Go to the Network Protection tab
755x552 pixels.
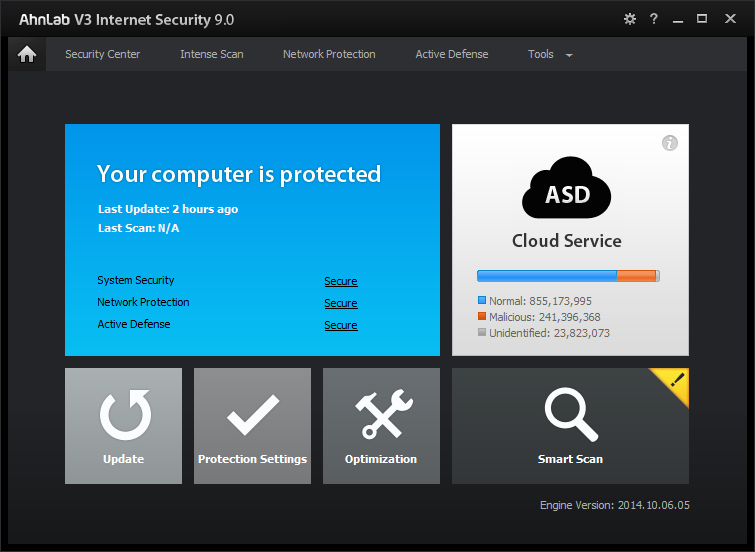(x=329, y=54)
